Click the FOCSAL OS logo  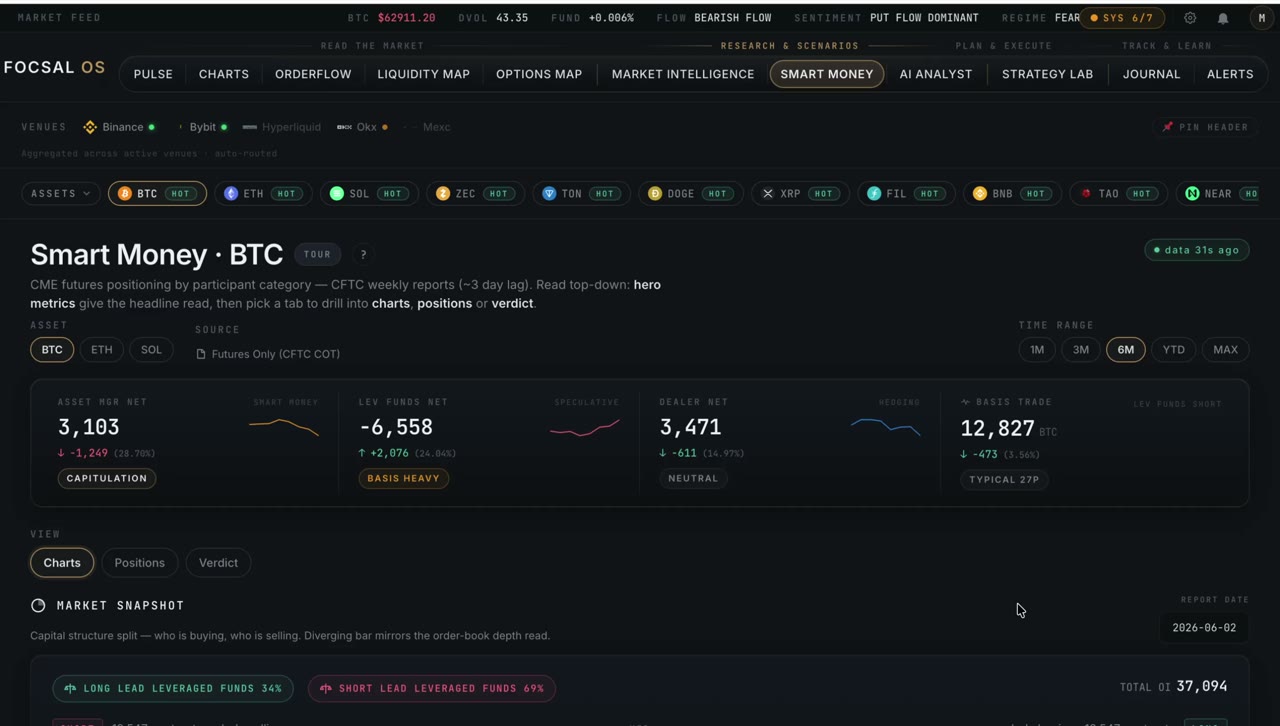[x=54, y=68]
